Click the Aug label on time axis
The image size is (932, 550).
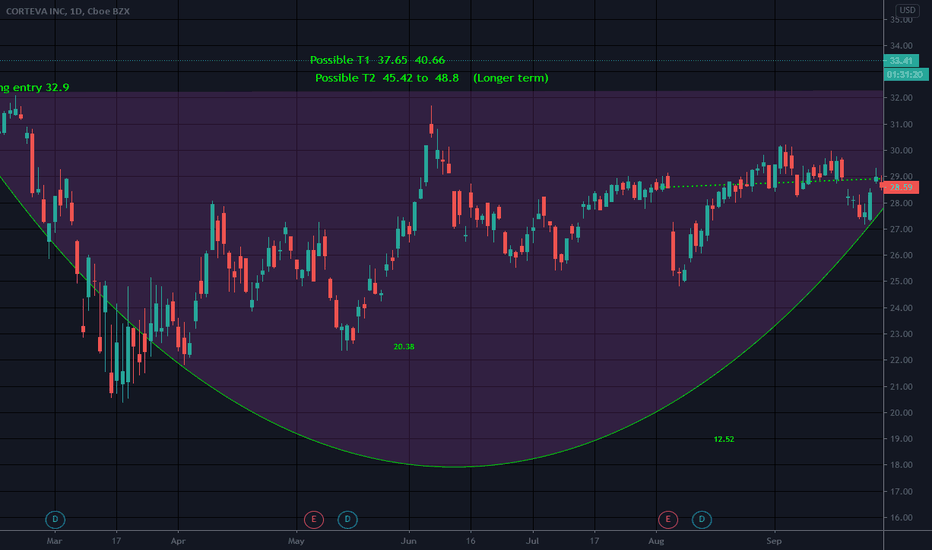click(656, 541)
